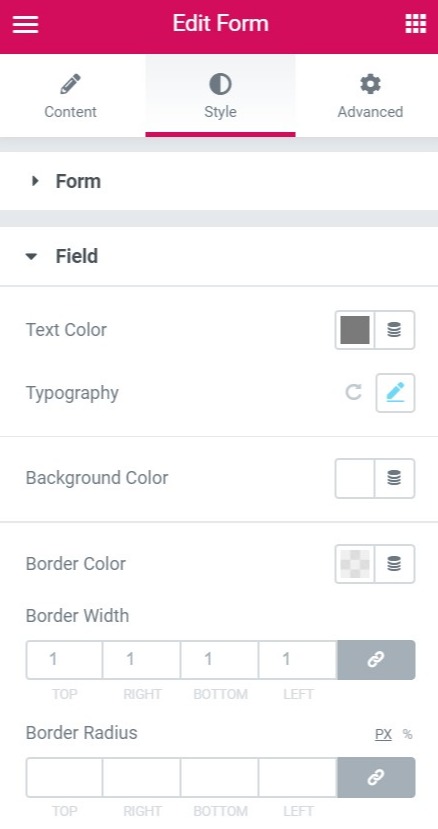Click global color icon for Border Color
This screenshot has height=829, width=438.
click(x=394, y=564)
